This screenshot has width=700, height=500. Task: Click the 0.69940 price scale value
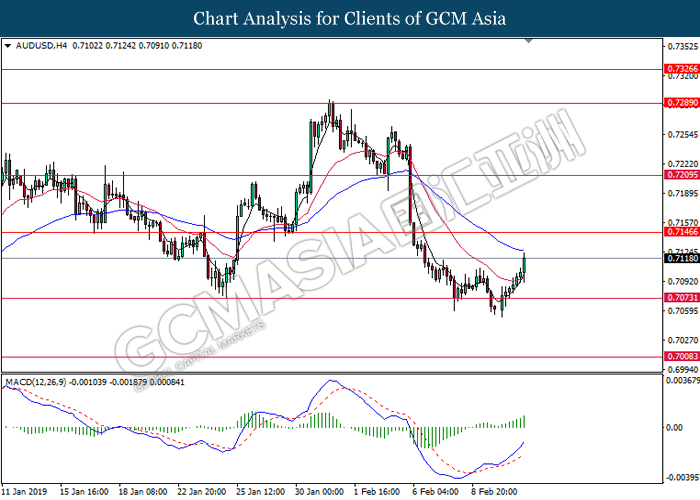(682, 370)
